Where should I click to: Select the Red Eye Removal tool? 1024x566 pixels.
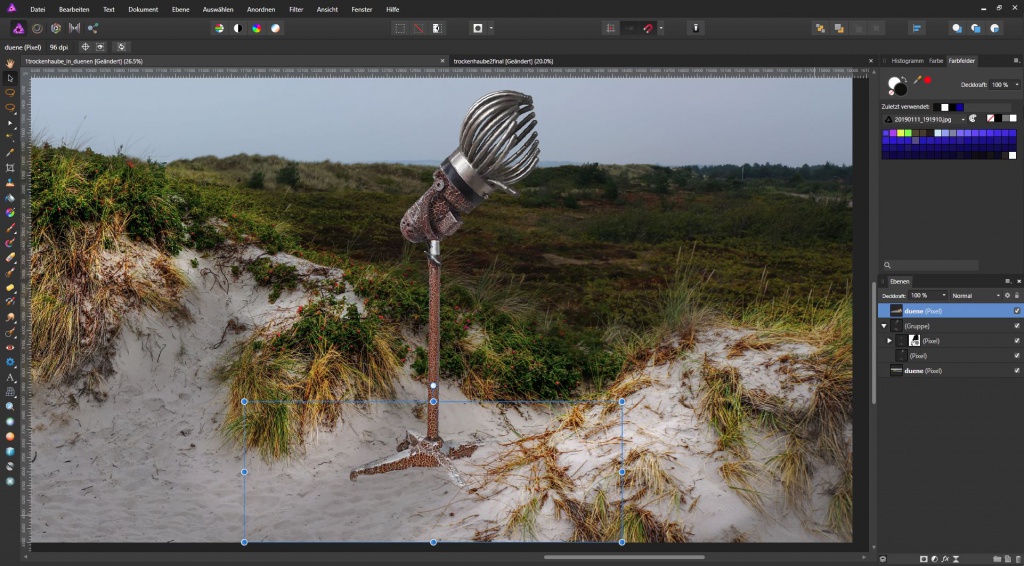pos(10,347)
